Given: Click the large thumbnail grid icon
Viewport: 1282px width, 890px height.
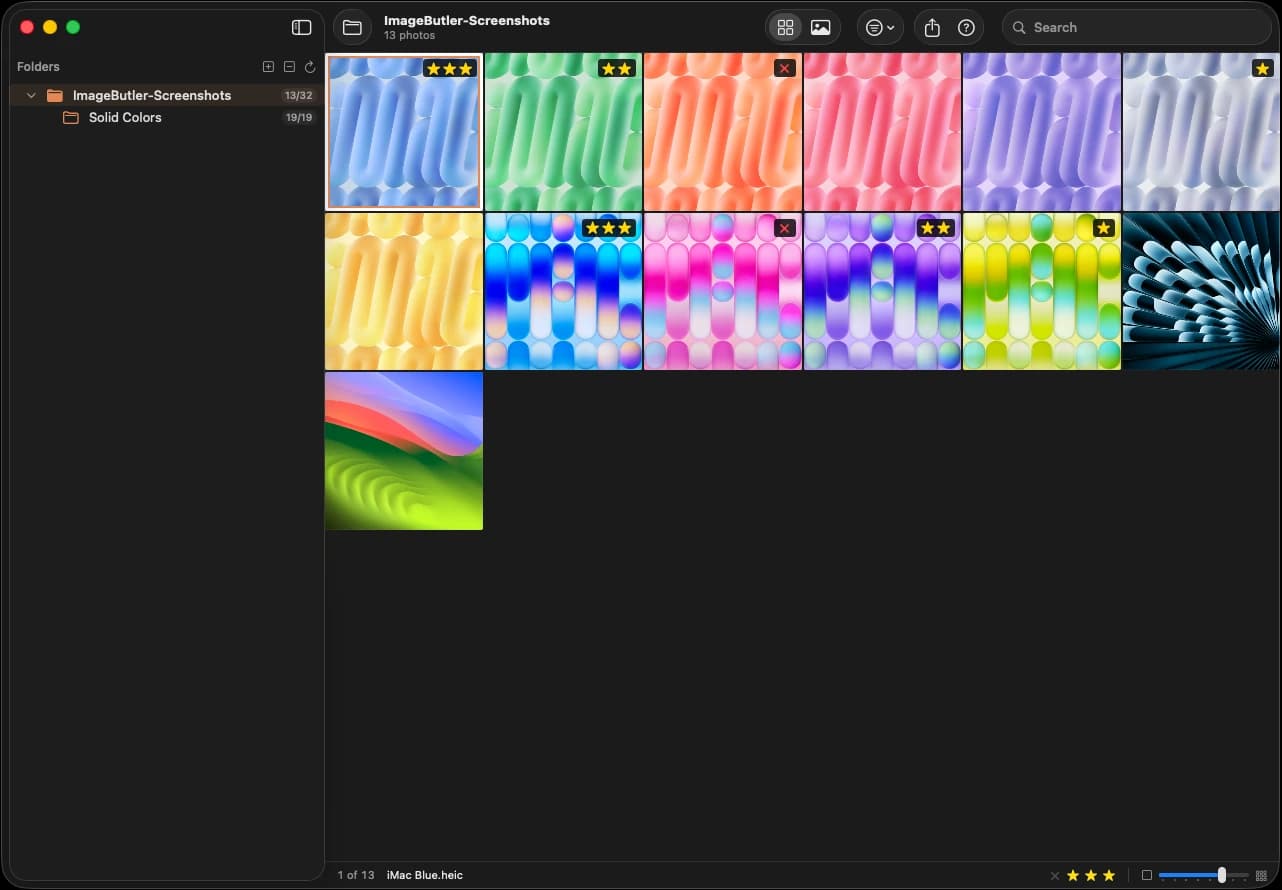Looking at the screenshot, I should pos(1261,876).
